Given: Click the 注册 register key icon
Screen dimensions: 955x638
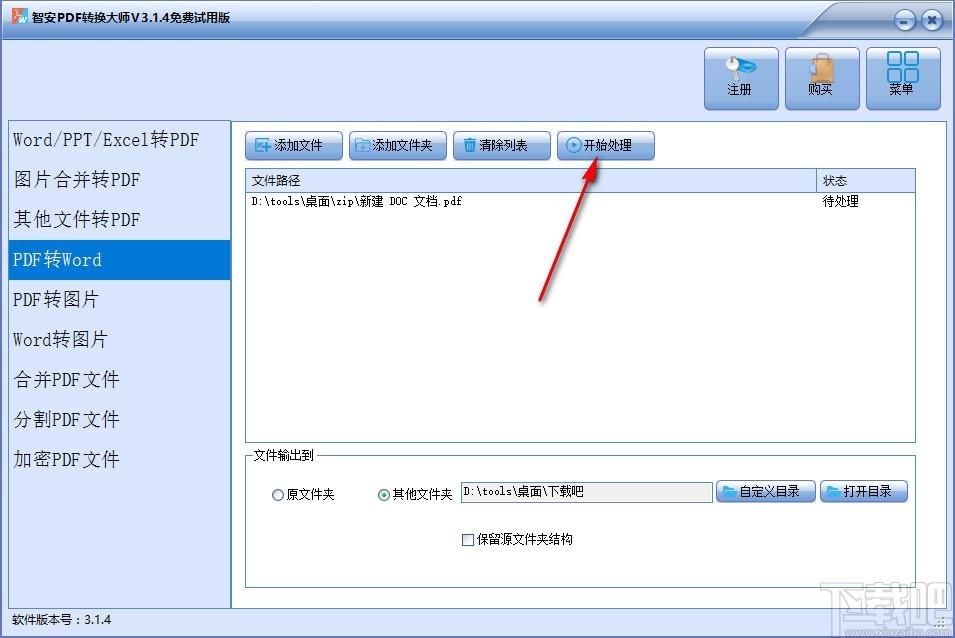Looking at the screenshot, I should [x=741, y=79].
